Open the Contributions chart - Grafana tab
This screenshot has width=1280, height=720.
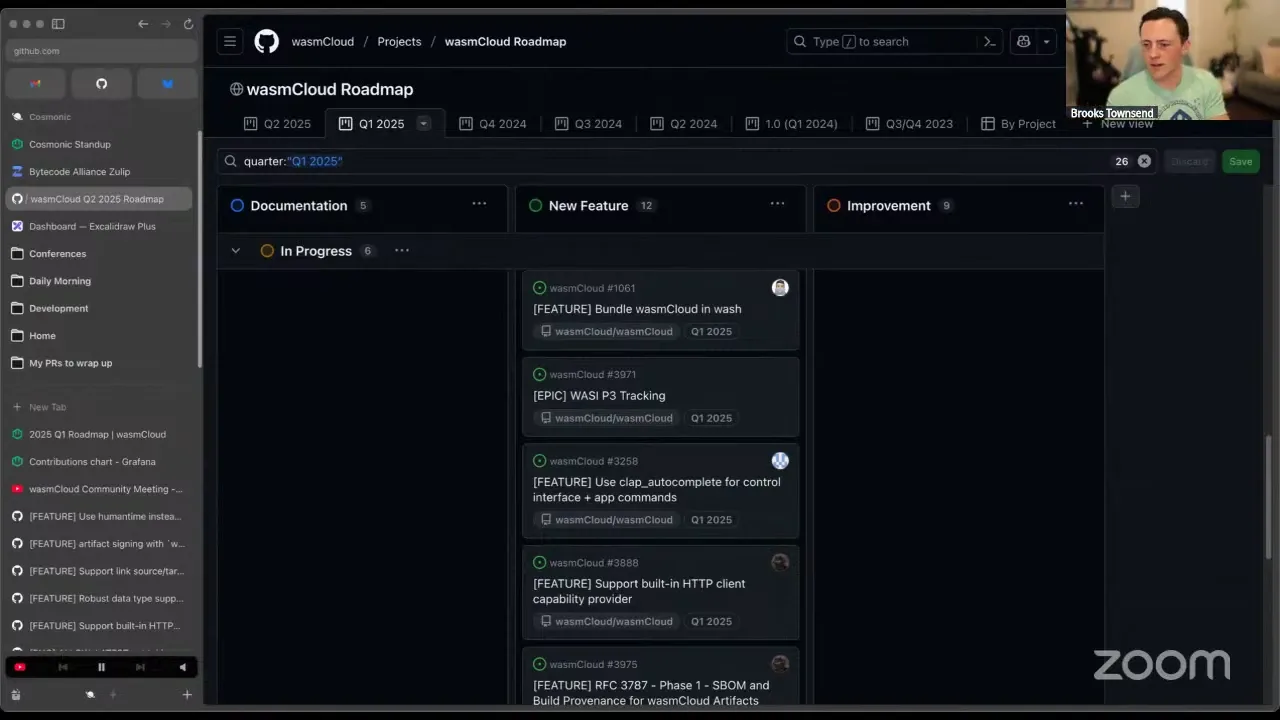[99, 462]
